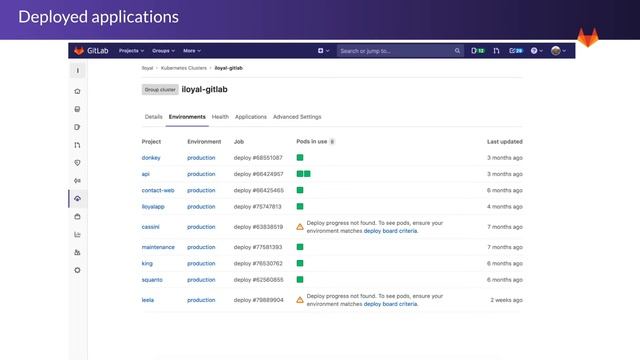Open the analytics chart sidebar icon
Image resolution: width=640 pixels, height=360 pixels.
click(x=78, y=235)
